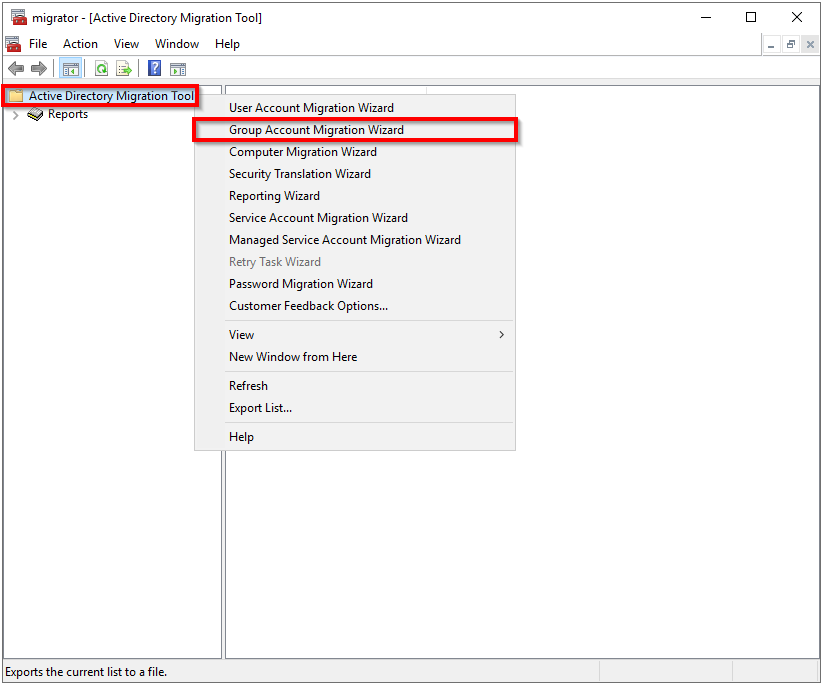Open the Action menu
826x685 pixels.
click(x=80, y=44)
